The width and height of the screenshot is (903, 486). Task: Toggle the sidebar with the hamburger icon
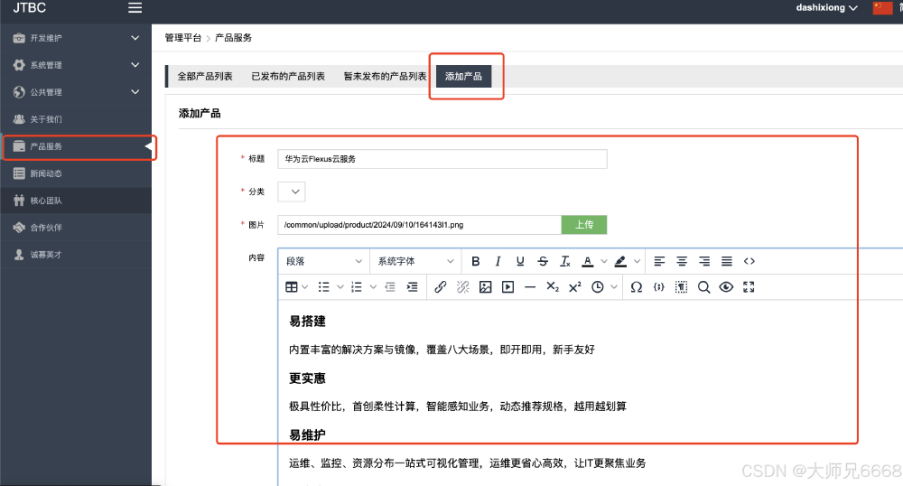point(135,8)
